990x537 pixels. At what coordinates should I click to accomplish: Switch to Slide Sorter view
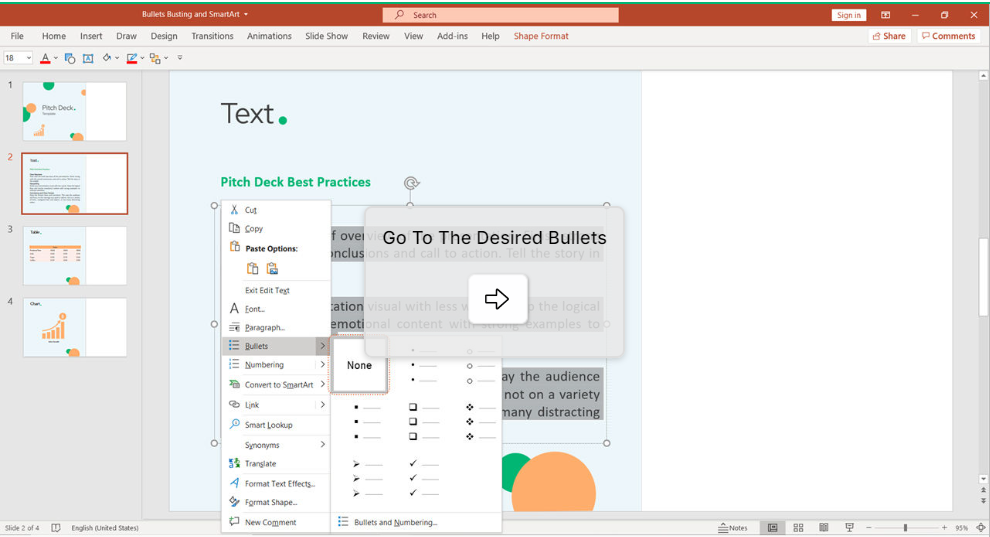[x=798, y=528]
